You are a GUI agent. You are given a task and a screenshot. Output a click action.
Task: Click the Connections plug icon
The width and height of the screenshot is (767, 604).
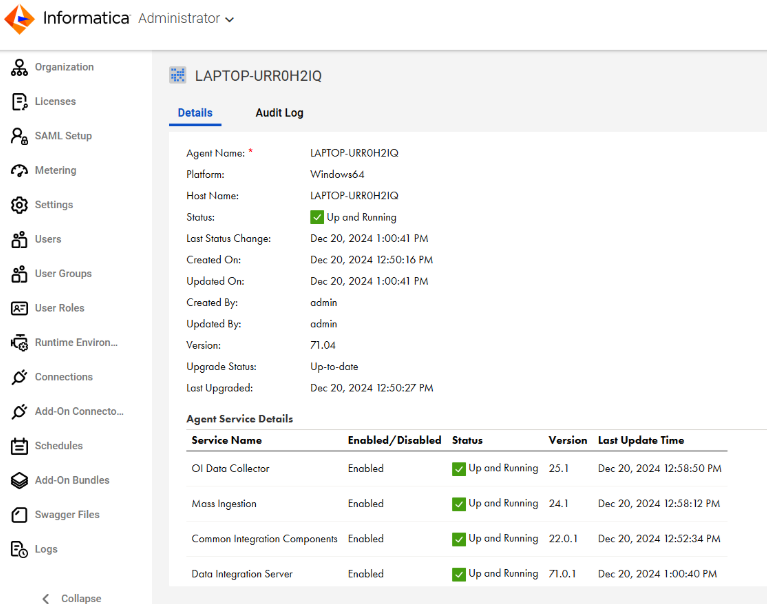tap(19, 377)
